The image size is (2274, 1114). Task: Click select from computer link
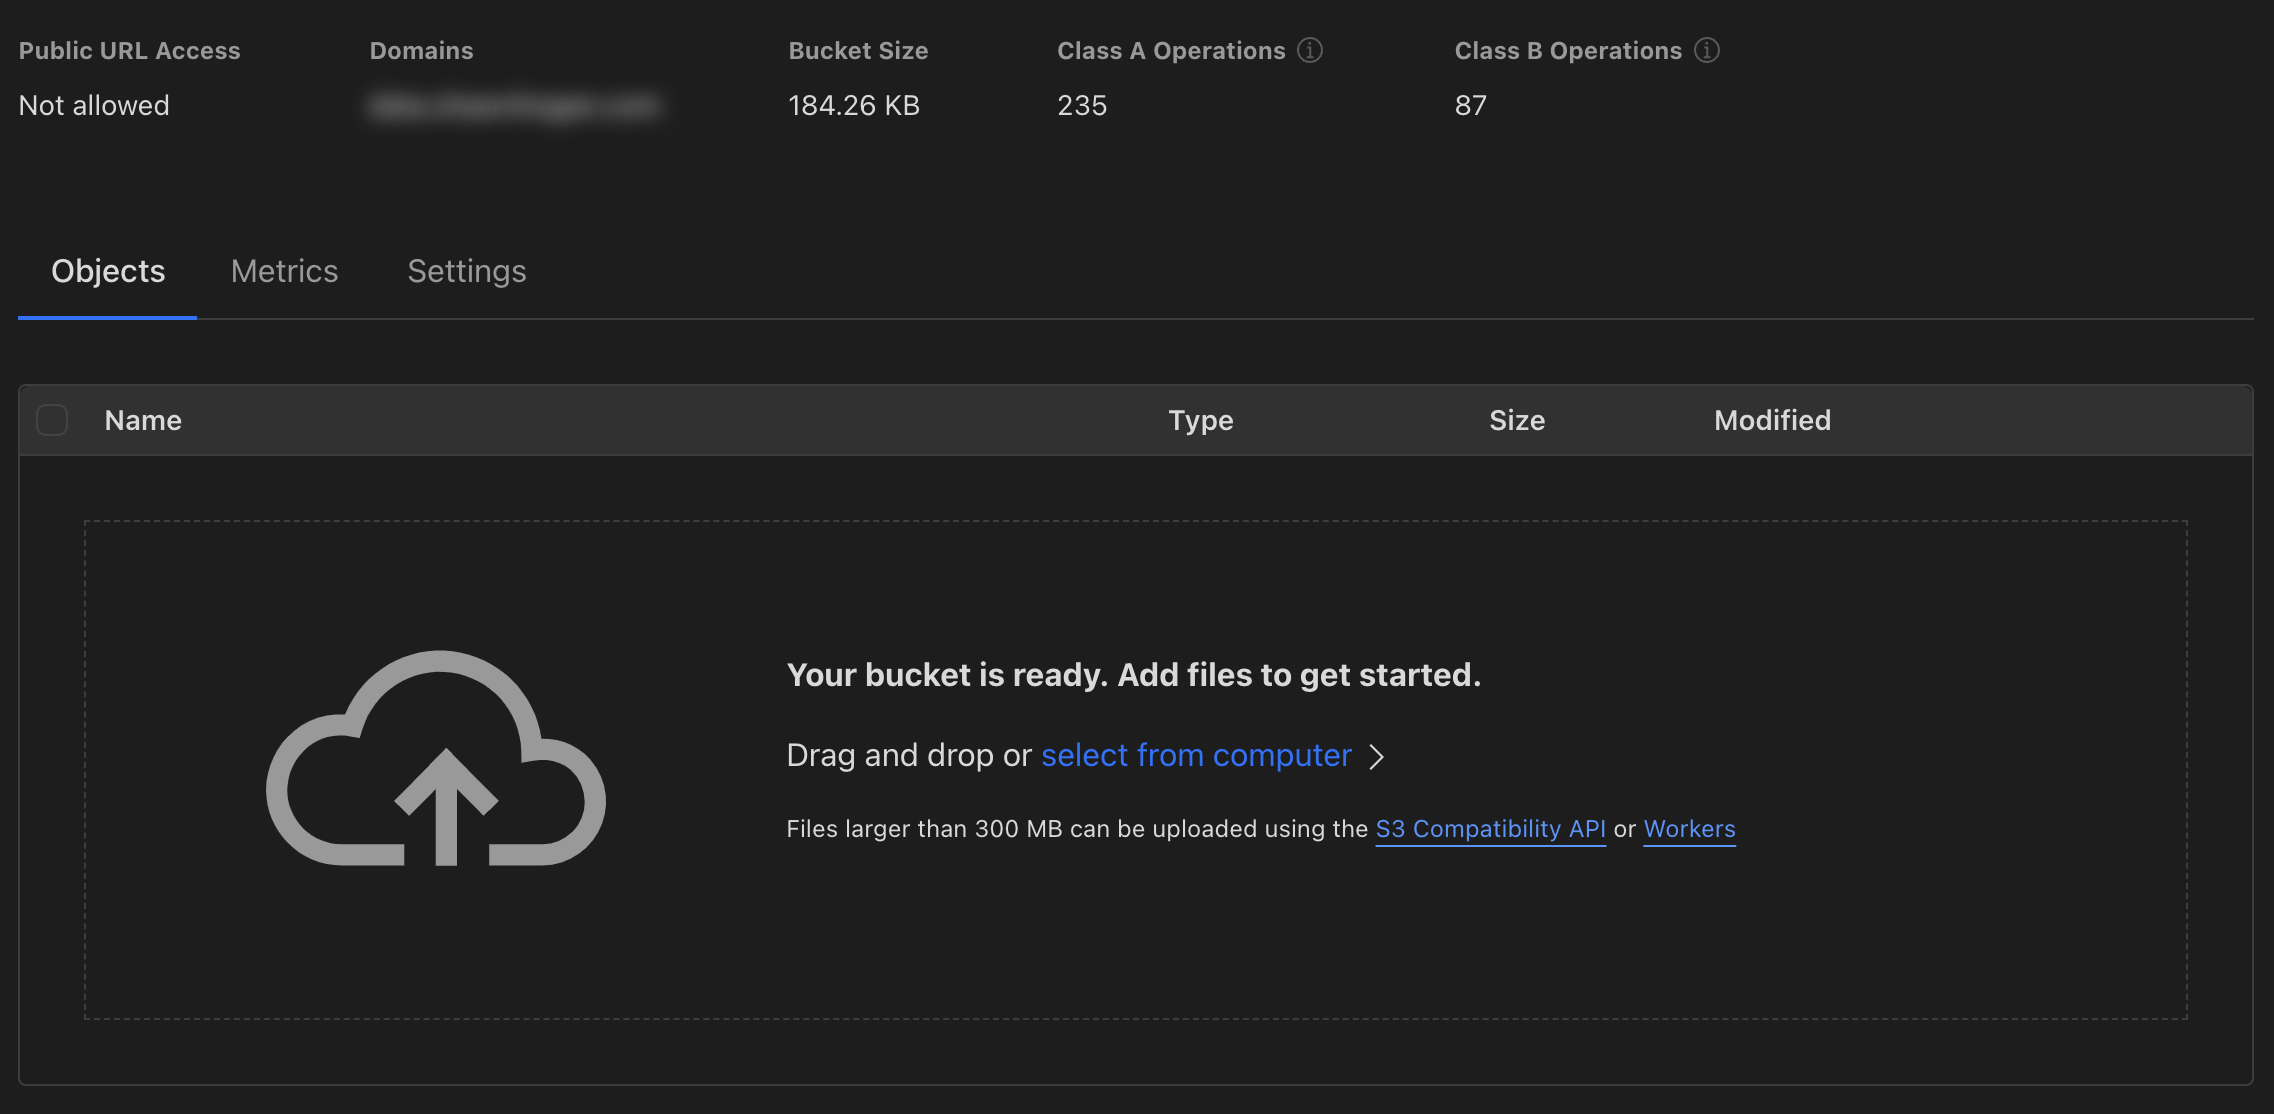[x=1196, y=755]
